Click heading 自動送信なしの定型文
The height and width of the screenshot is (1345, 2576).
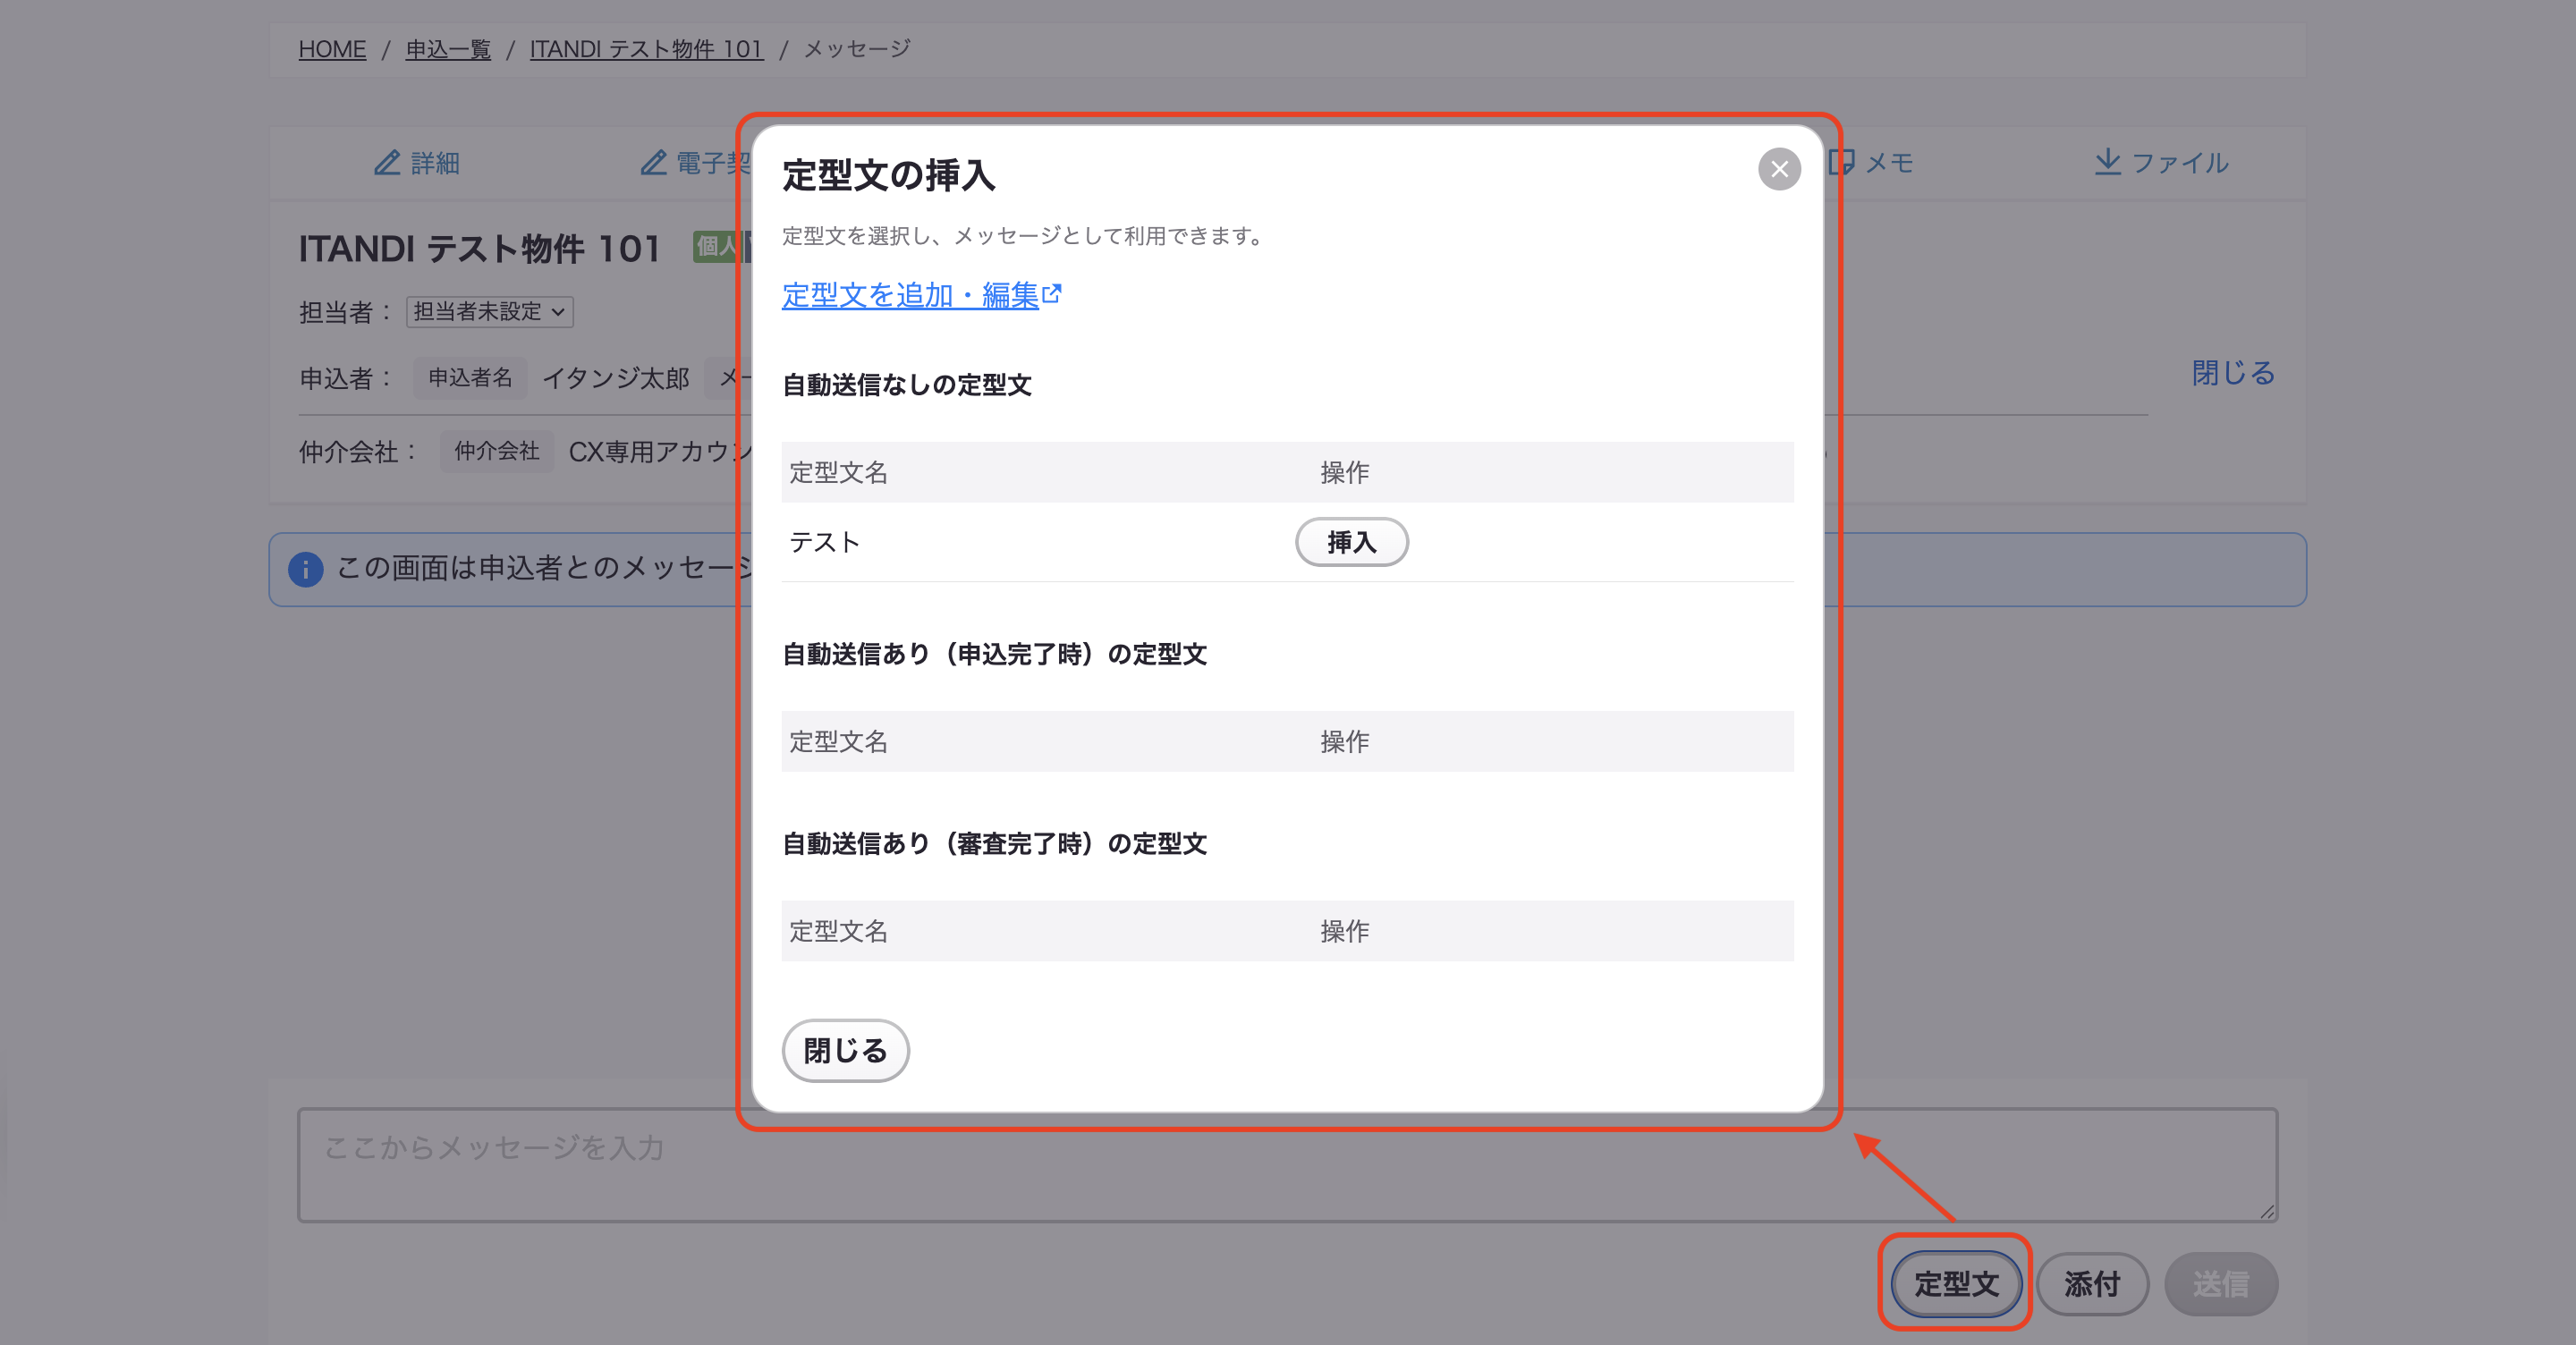[x=906, y=385]
